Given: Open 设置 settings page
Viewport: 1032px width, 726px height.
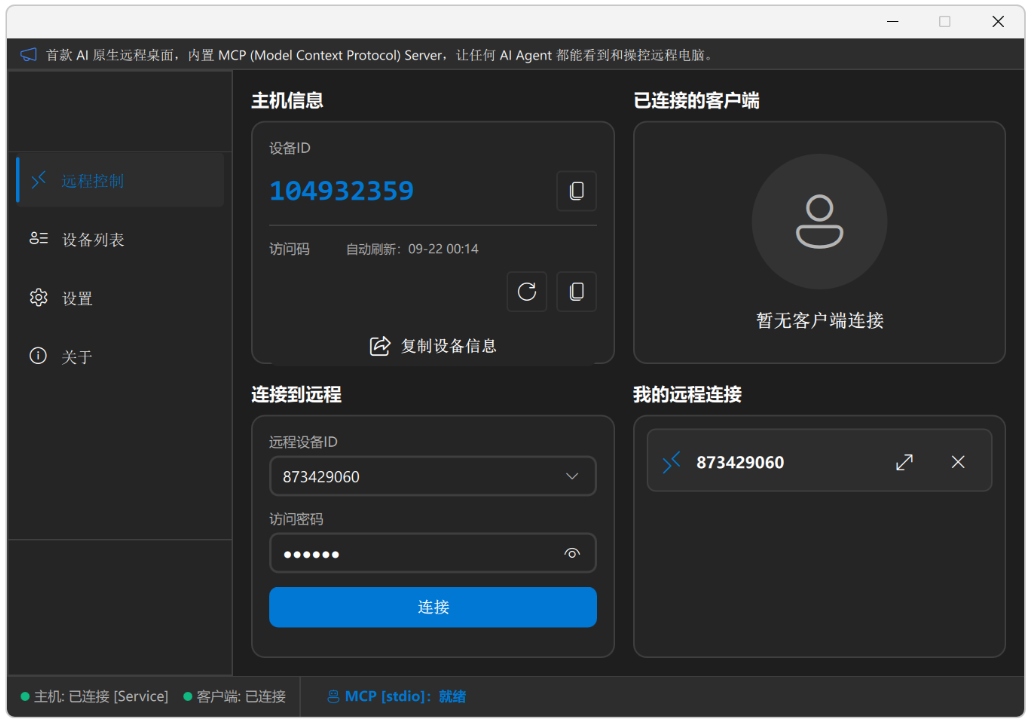Looking at the screenshot, I should [120, 298].
